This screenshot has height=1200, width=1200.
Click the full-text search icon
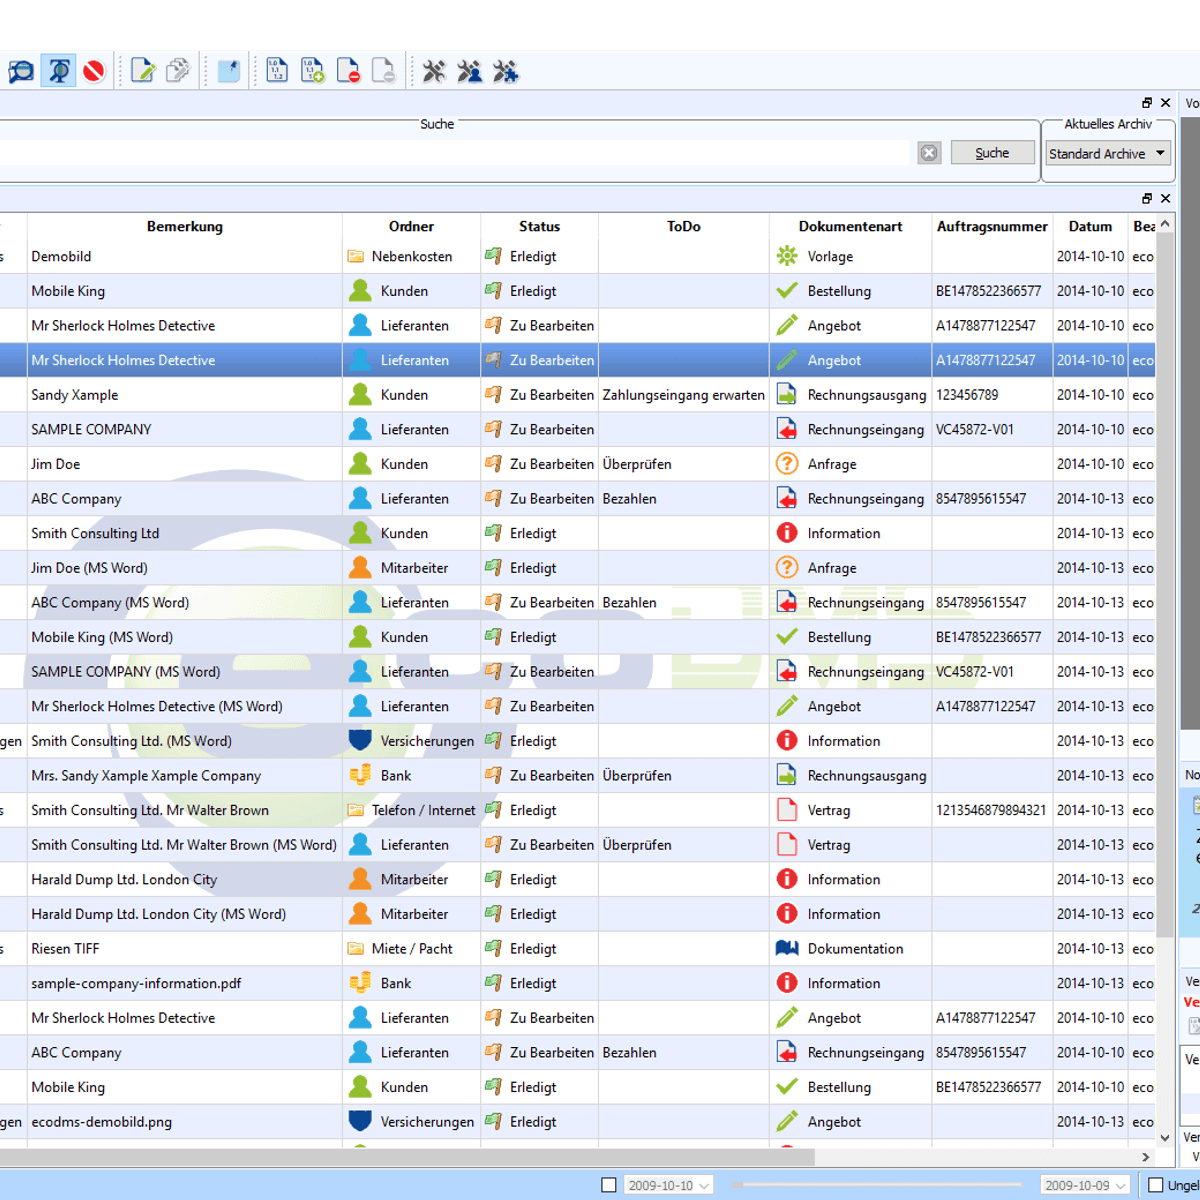click(58, 71)
